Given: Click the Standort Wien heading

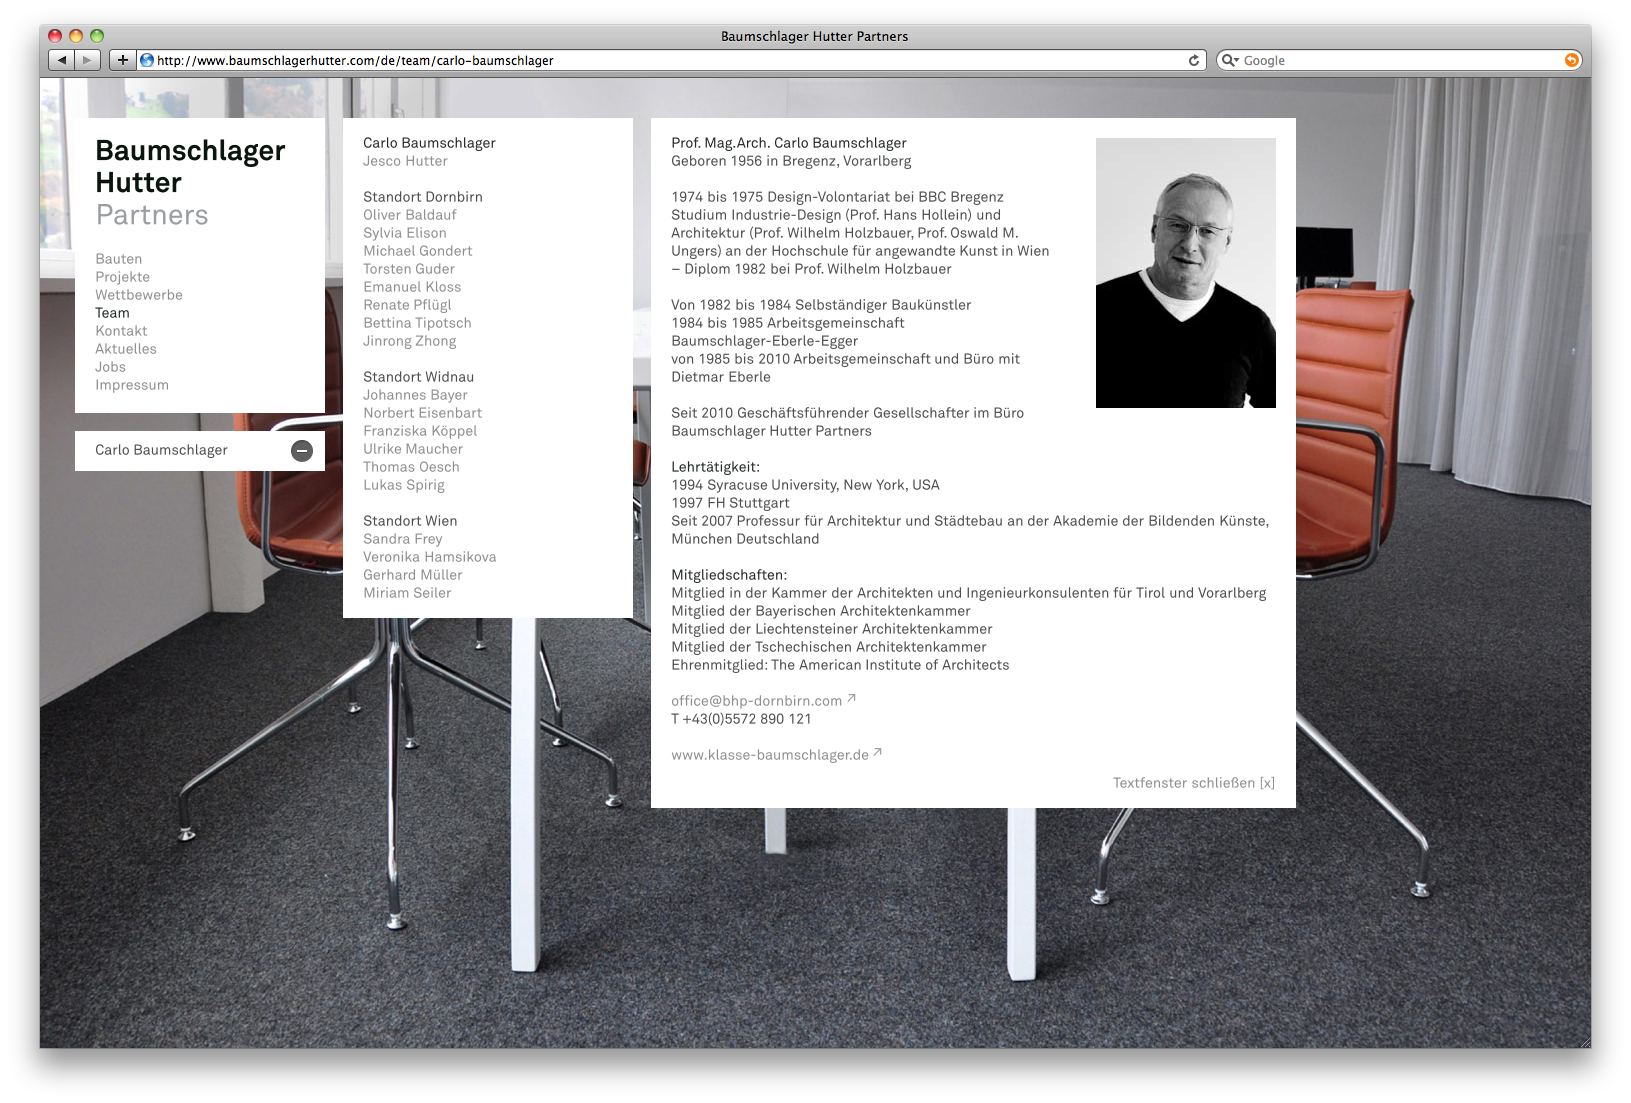Looking at the screenshot, I should point(410,521).
